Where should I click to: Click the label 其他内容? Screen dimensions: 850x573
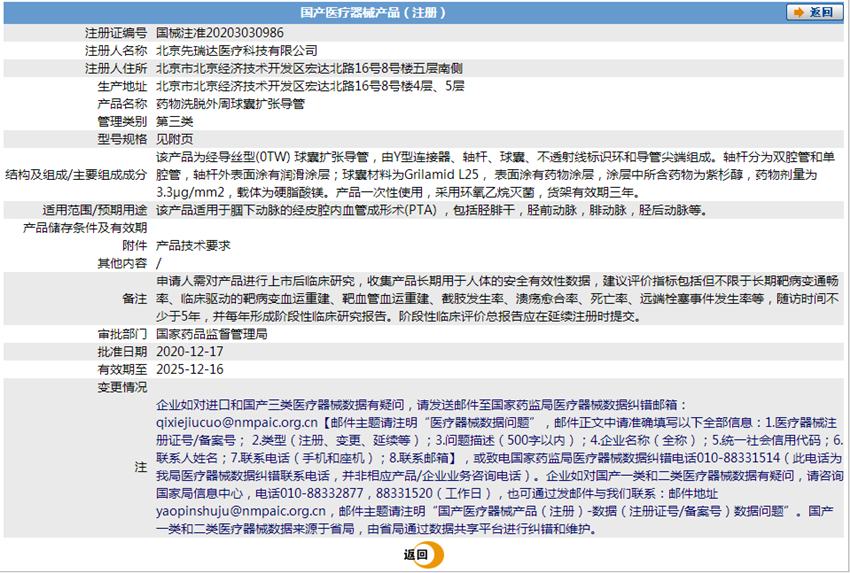coord(122,263)
